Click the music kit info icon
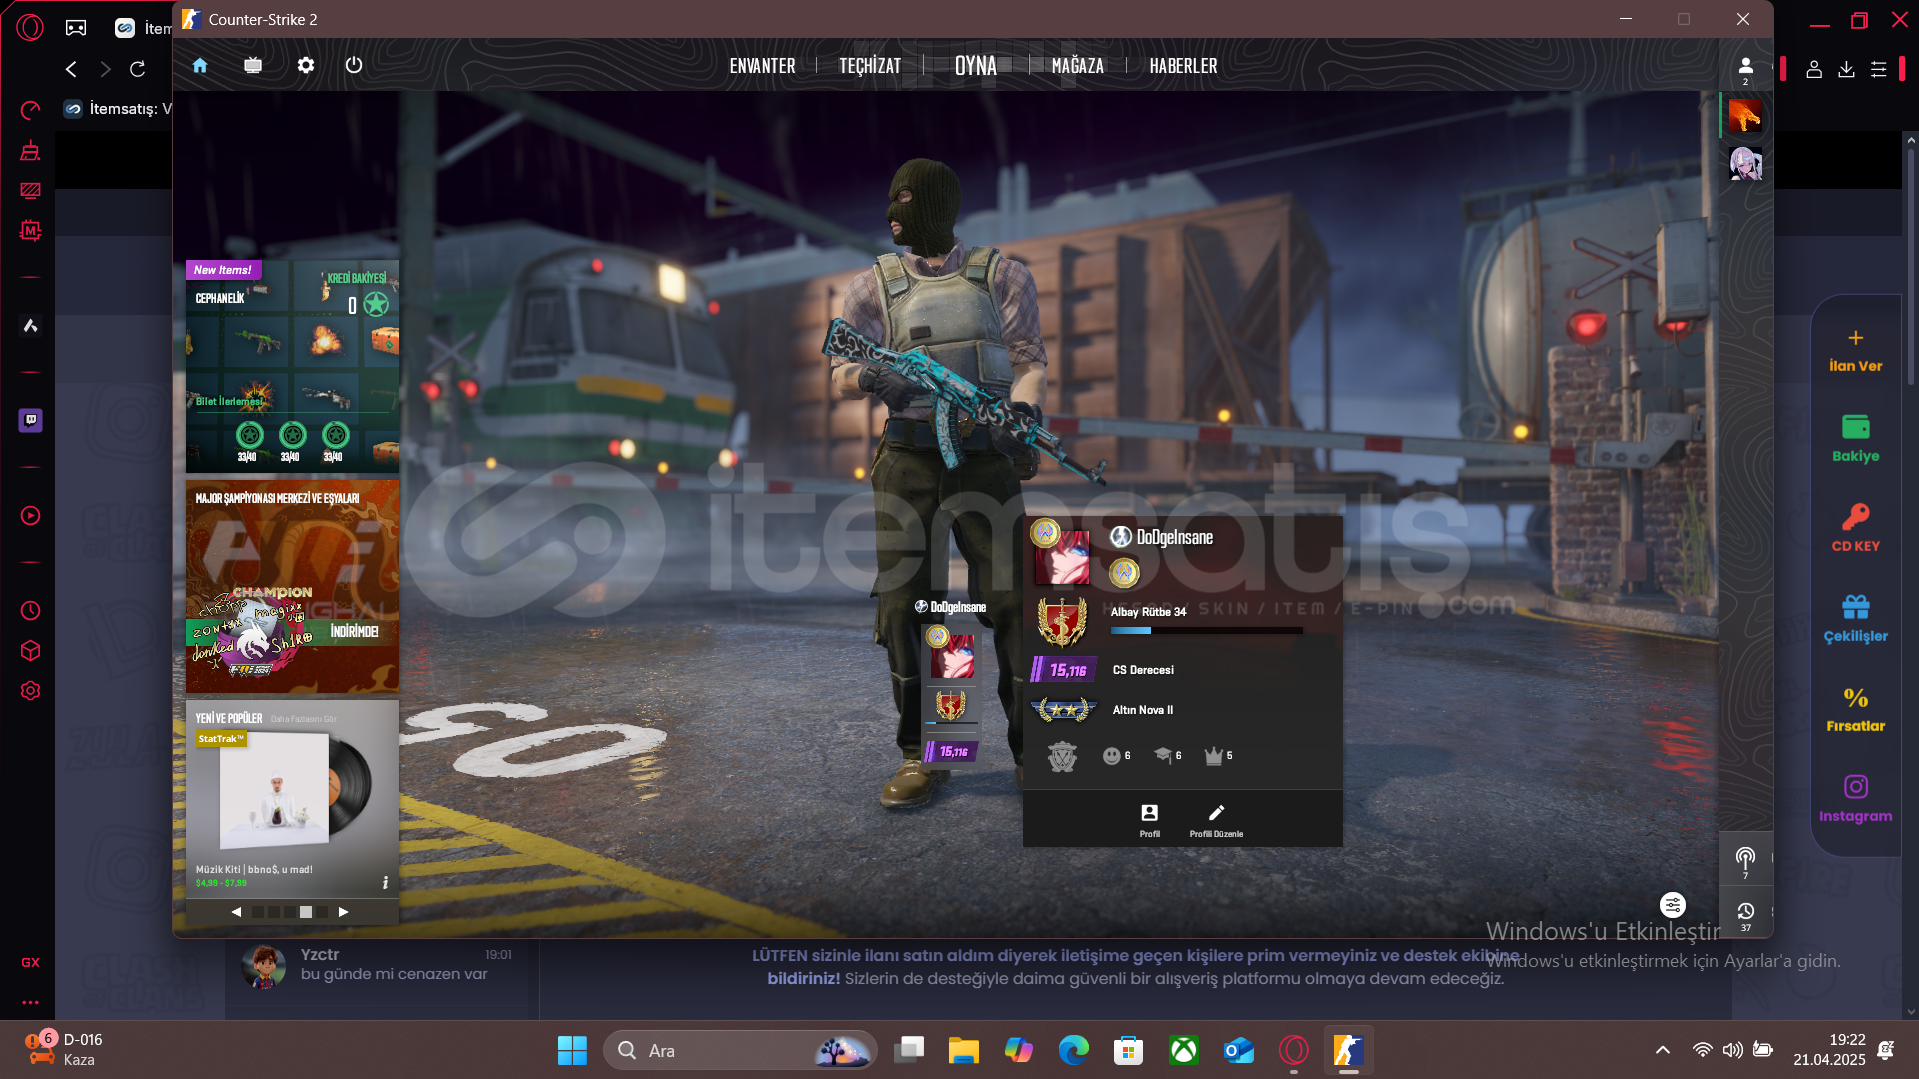This screenshot has width=1919, height=1079. click(x=385, y=882)
